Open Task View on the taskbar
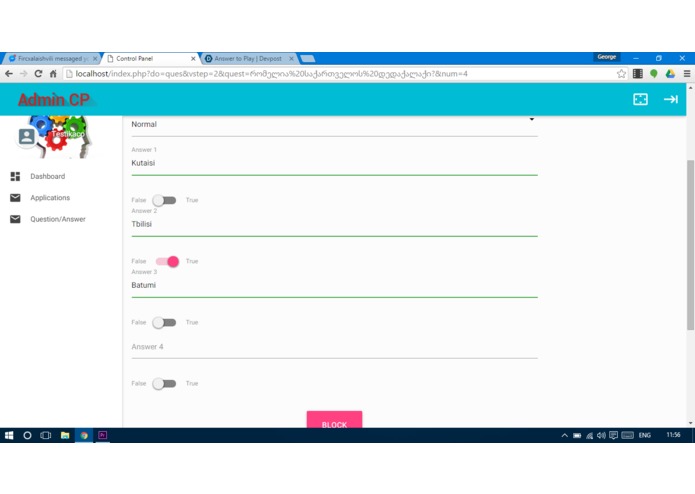The width and height of the screenshot is (695, 494). (x=46, y=436)
